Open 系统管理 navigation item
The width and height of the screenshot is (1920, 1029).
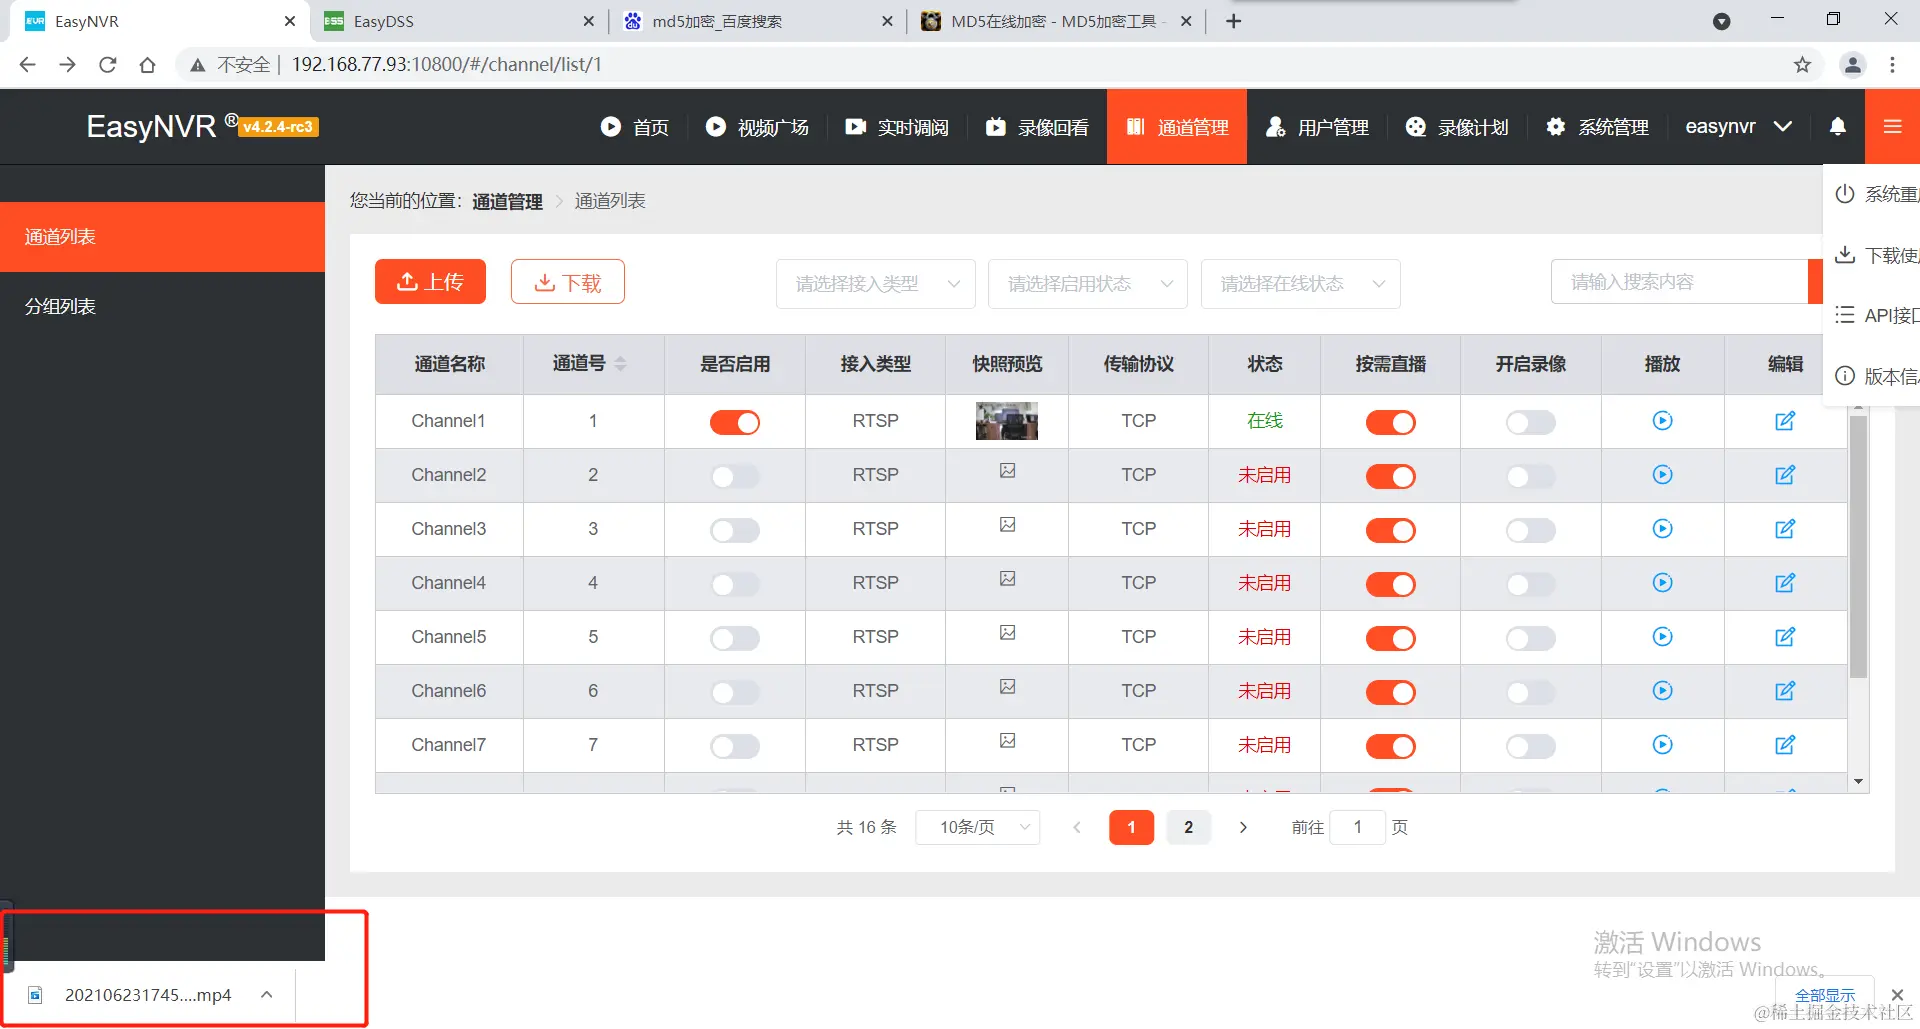tap(1597, 127)
